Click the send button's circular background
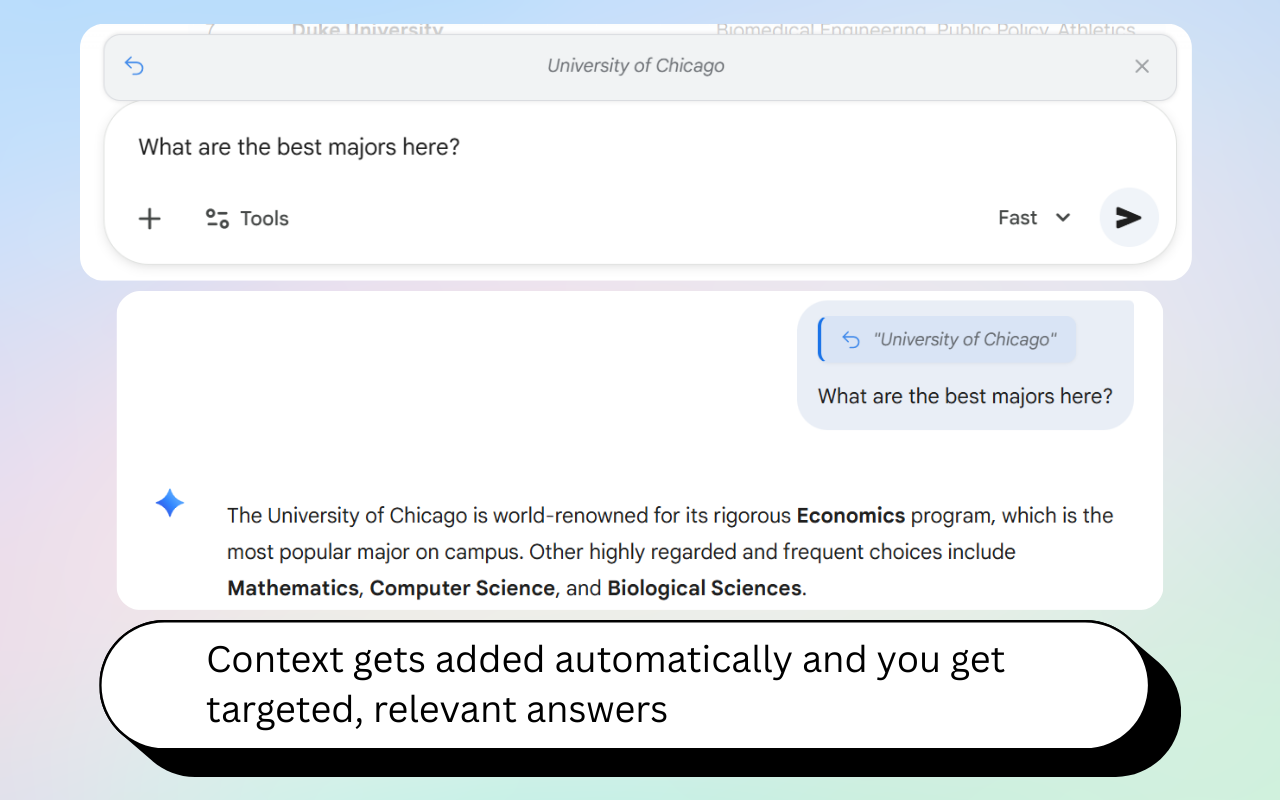Viewport: 1280px width, 800px height. pyautogui.click(x=1128, y=218)
